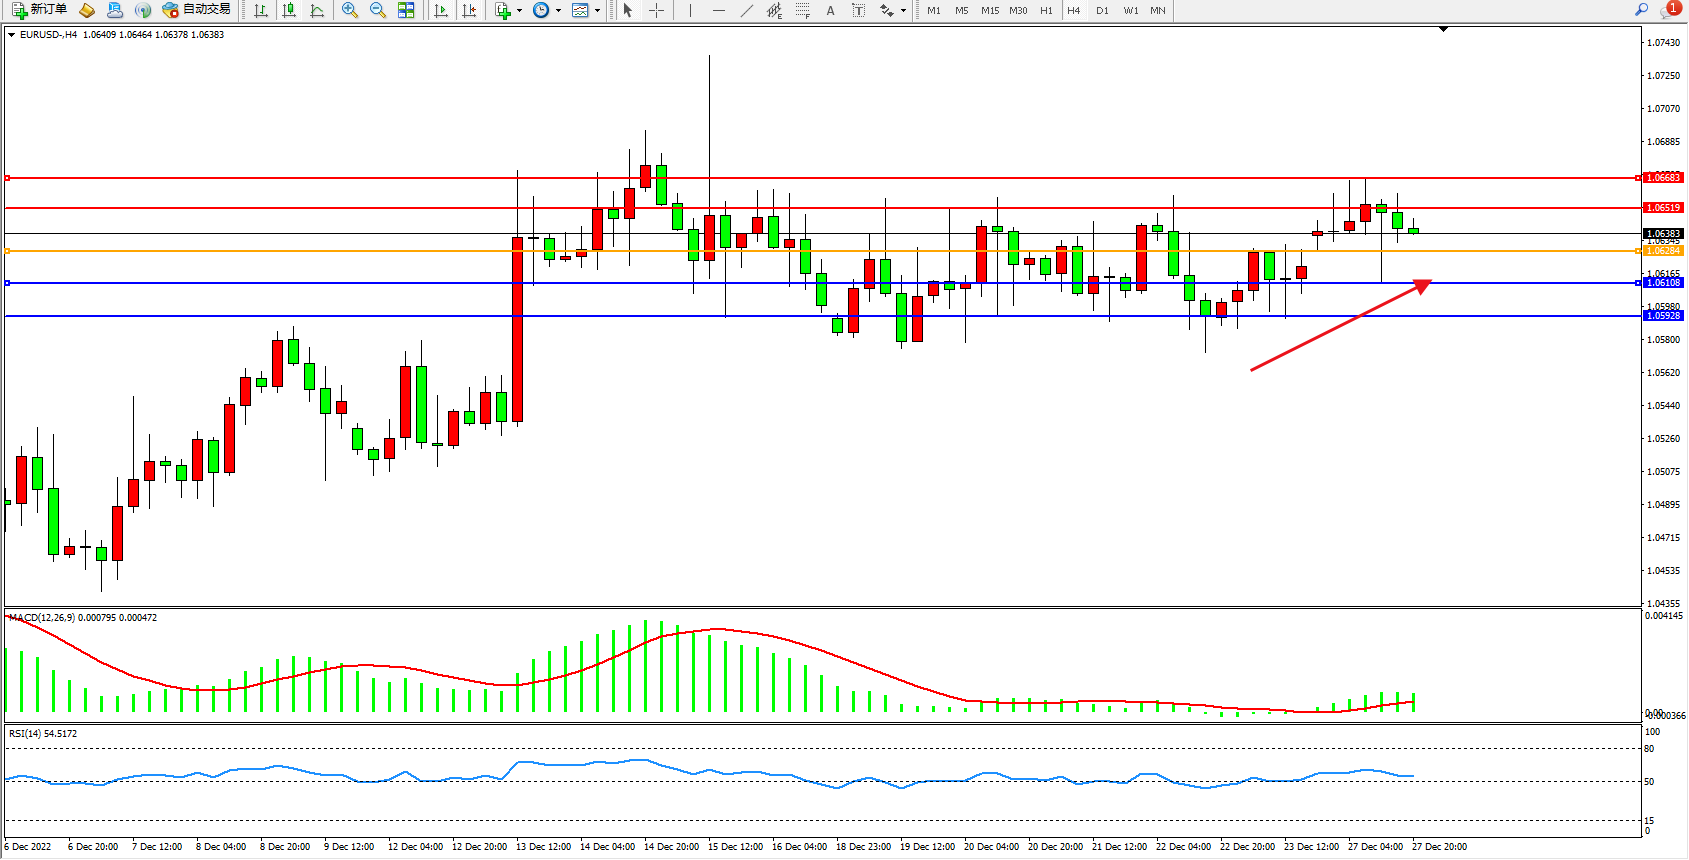This screenshot has width=1689, height=860.
Task: Select the line chart display icon
Action: click(x=317, y=10)
